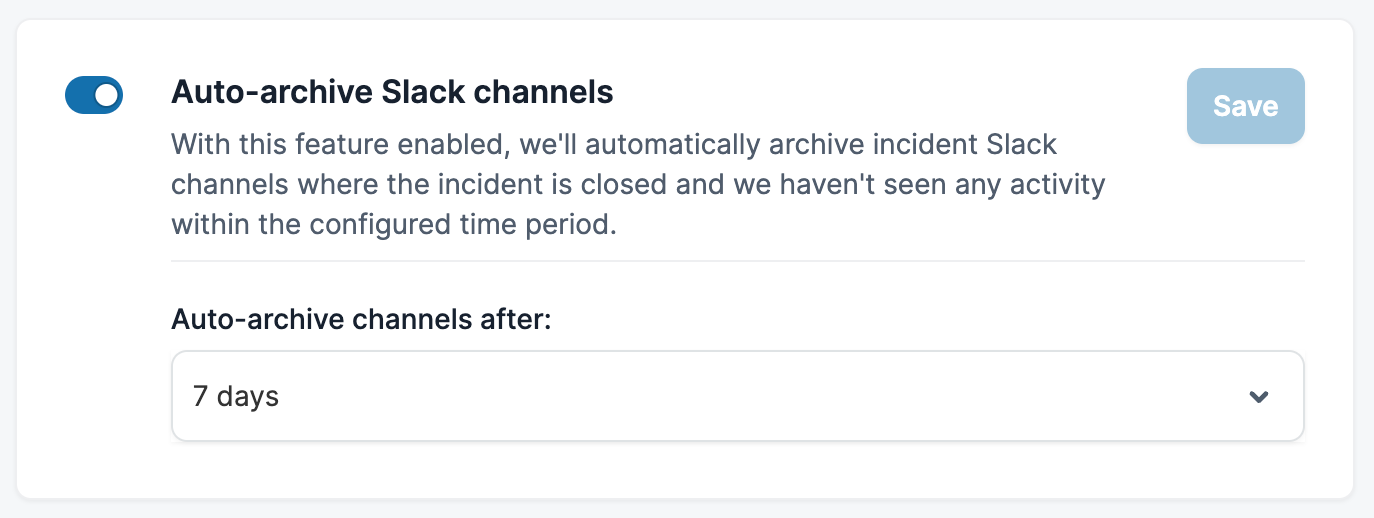Screen dimensions: 1374x518
Task: Click the white knob of the toggle switch
Action: 107,95
